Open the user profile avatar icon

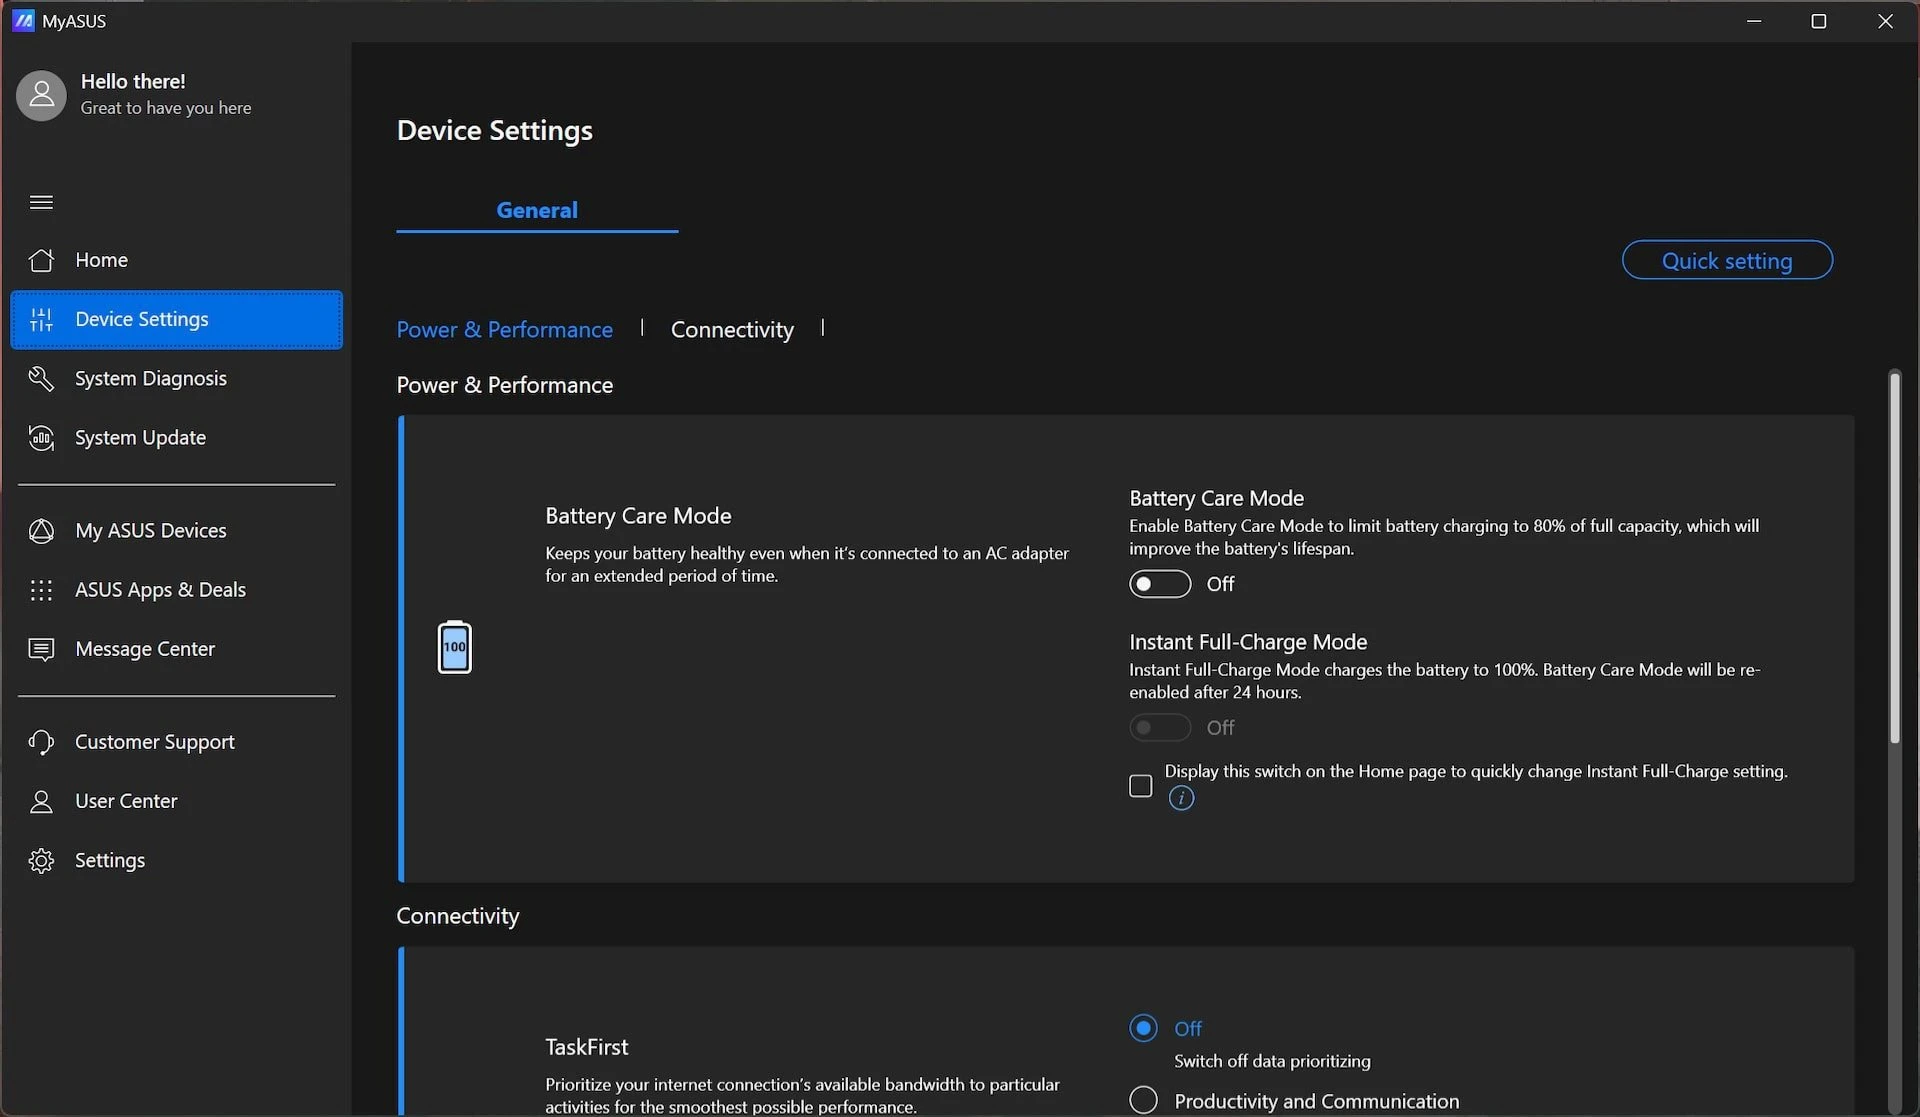pos(41,95)
